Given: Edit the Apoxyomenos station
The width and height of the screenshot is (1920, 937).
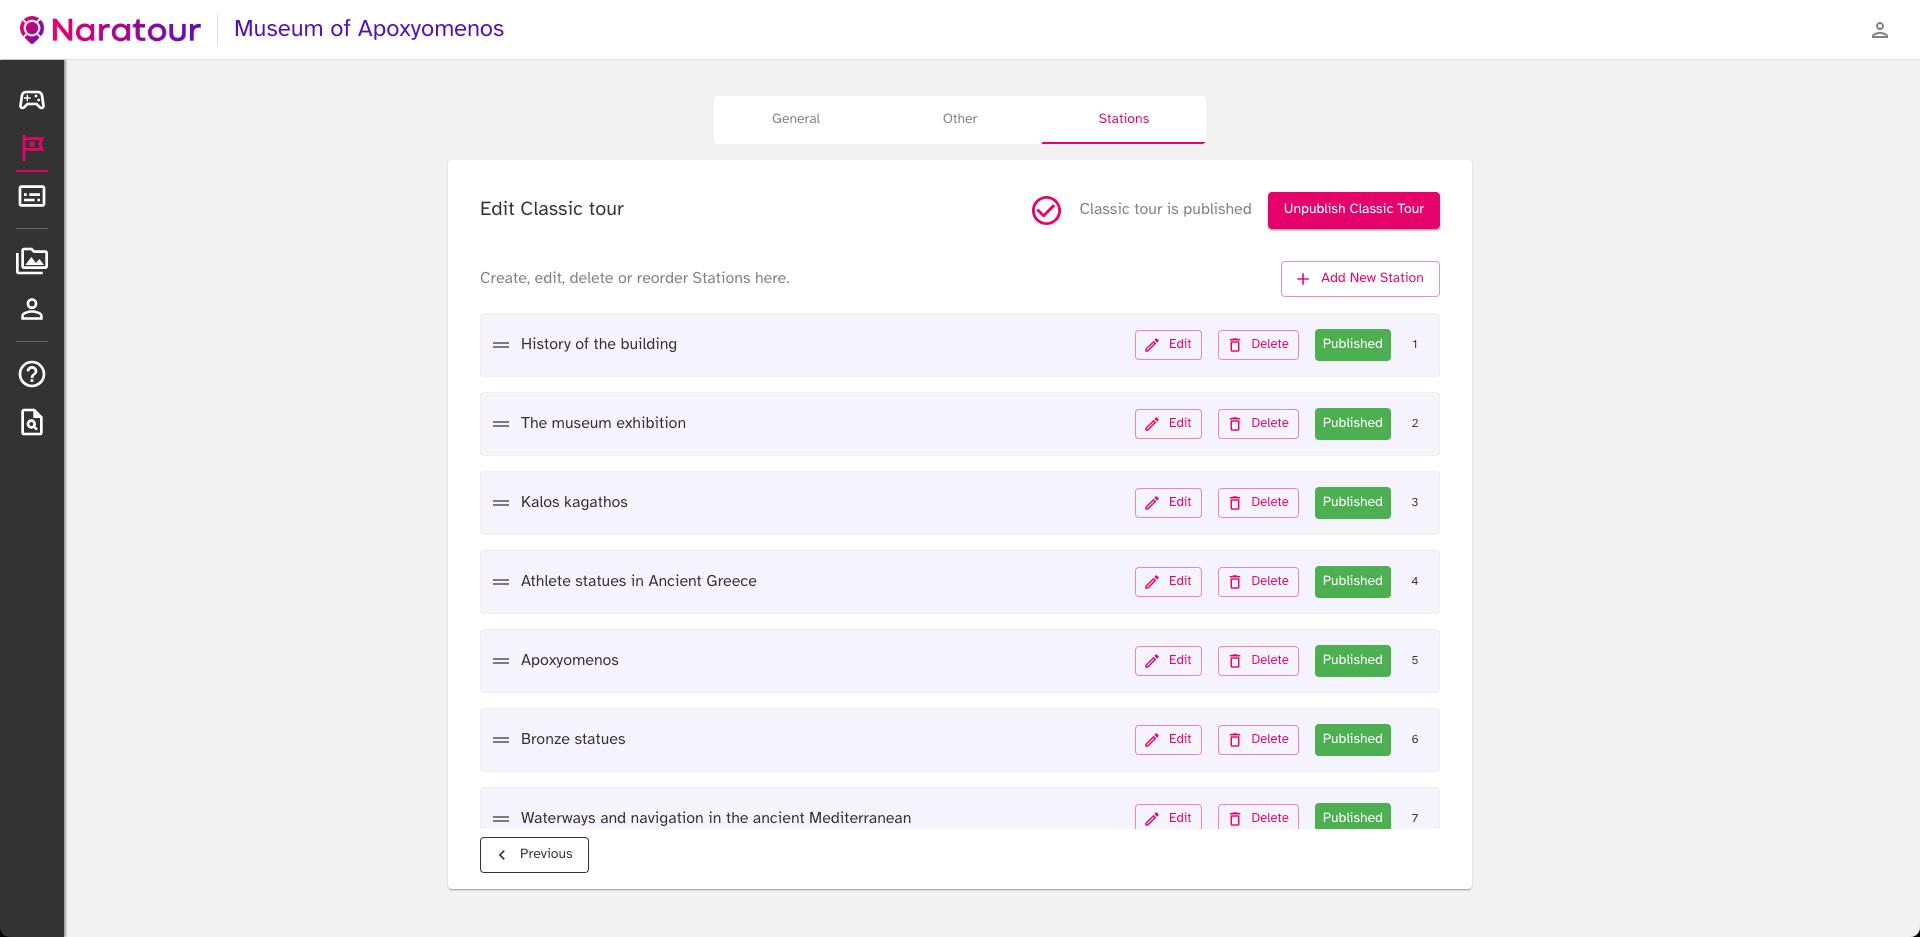Looking at the screenshot, I should pos(1168,661).
